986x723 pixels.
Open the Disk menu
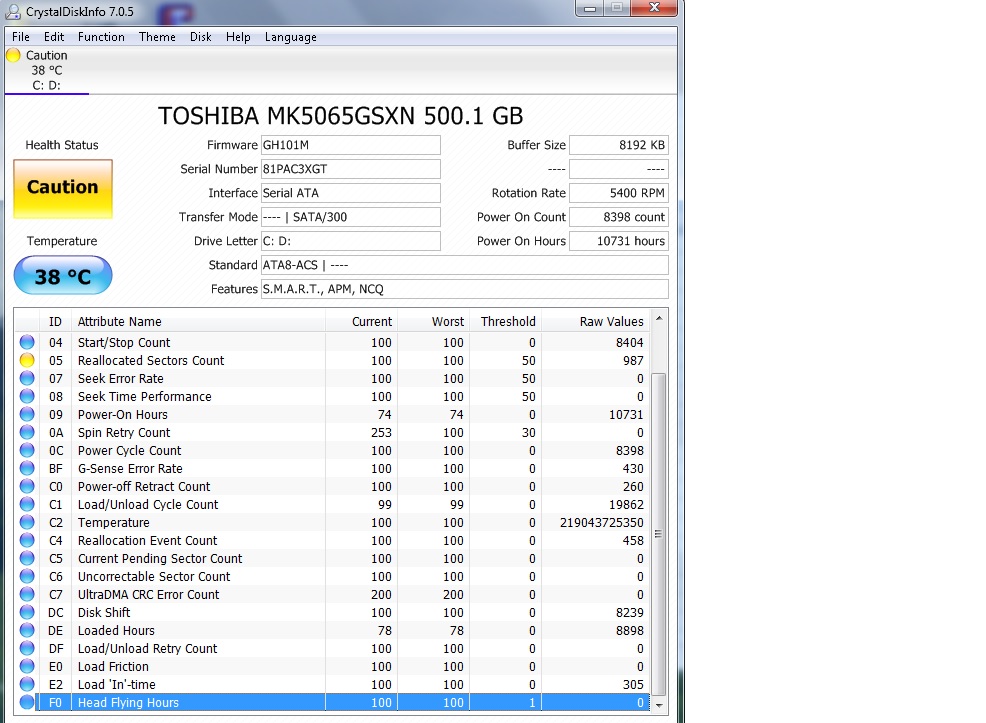click(x=201, y=37)
